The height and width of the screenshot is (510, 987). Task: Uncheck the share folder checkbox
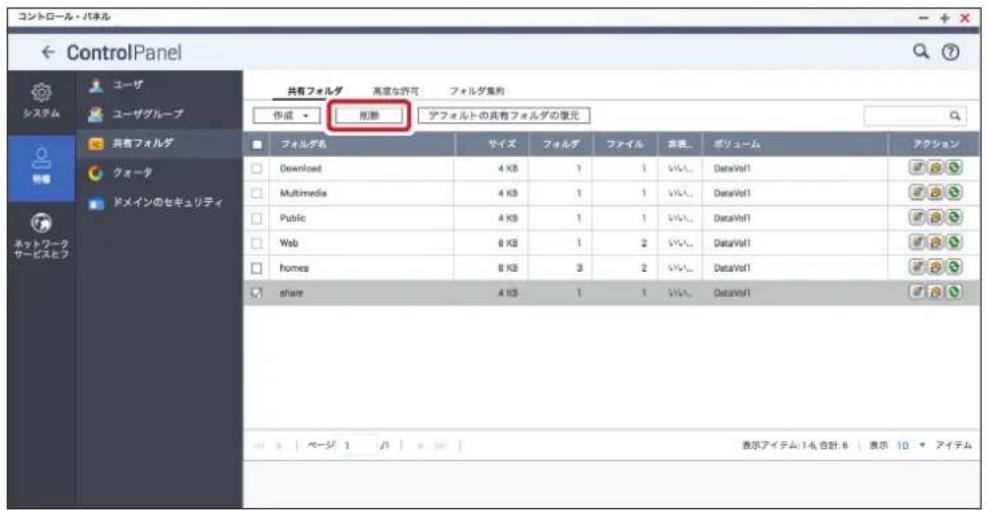[x=257, y=292]
